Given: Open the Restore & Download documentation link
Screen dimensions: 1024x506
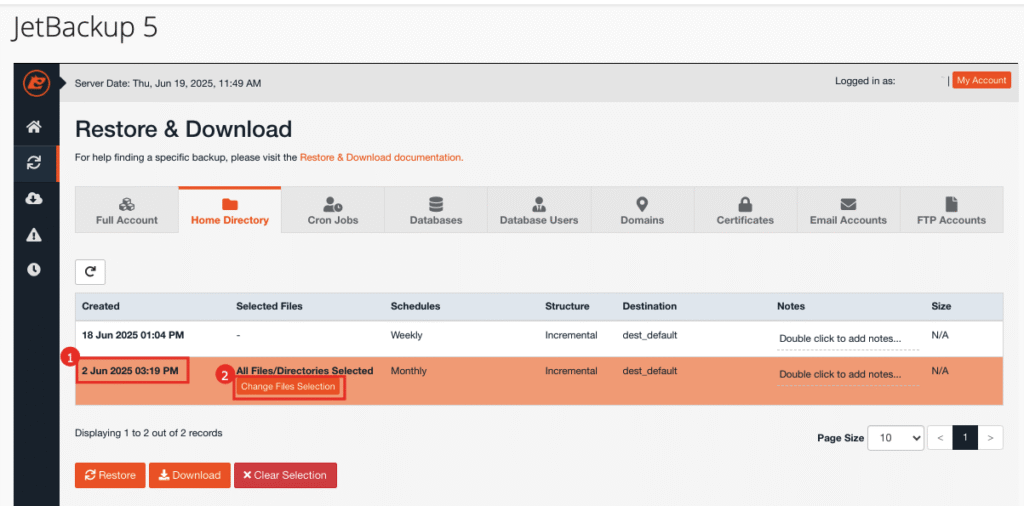Looking at the screenshot, I should pos(381,157).
